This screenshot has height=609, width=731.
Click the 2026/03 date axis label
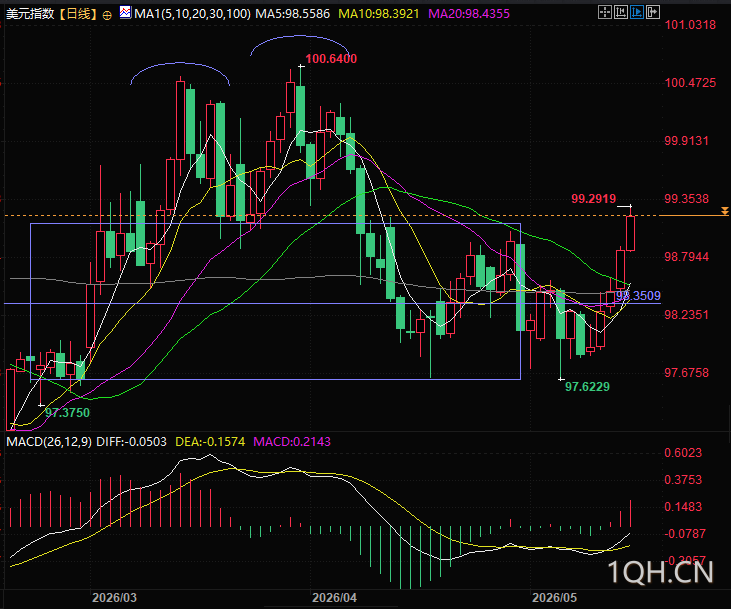(115, 598)
